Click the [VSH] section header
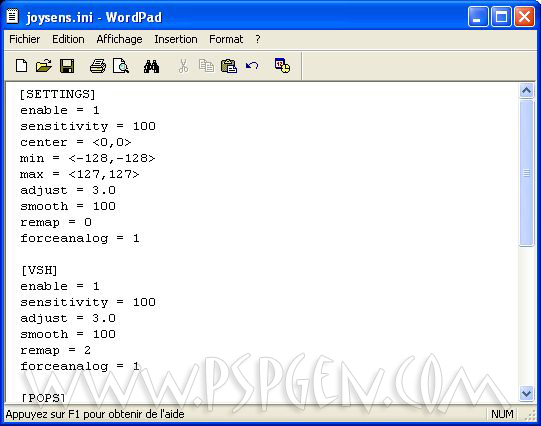 pyautogui.click(x=39, y=270)
